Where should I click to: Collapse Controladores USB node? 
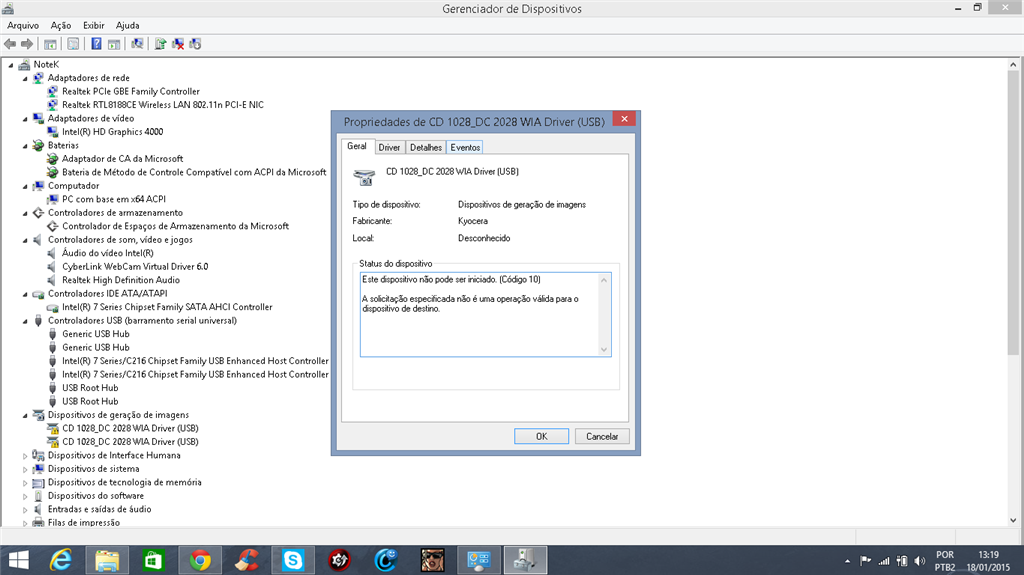pyautogui.click(x=25, y=321)
